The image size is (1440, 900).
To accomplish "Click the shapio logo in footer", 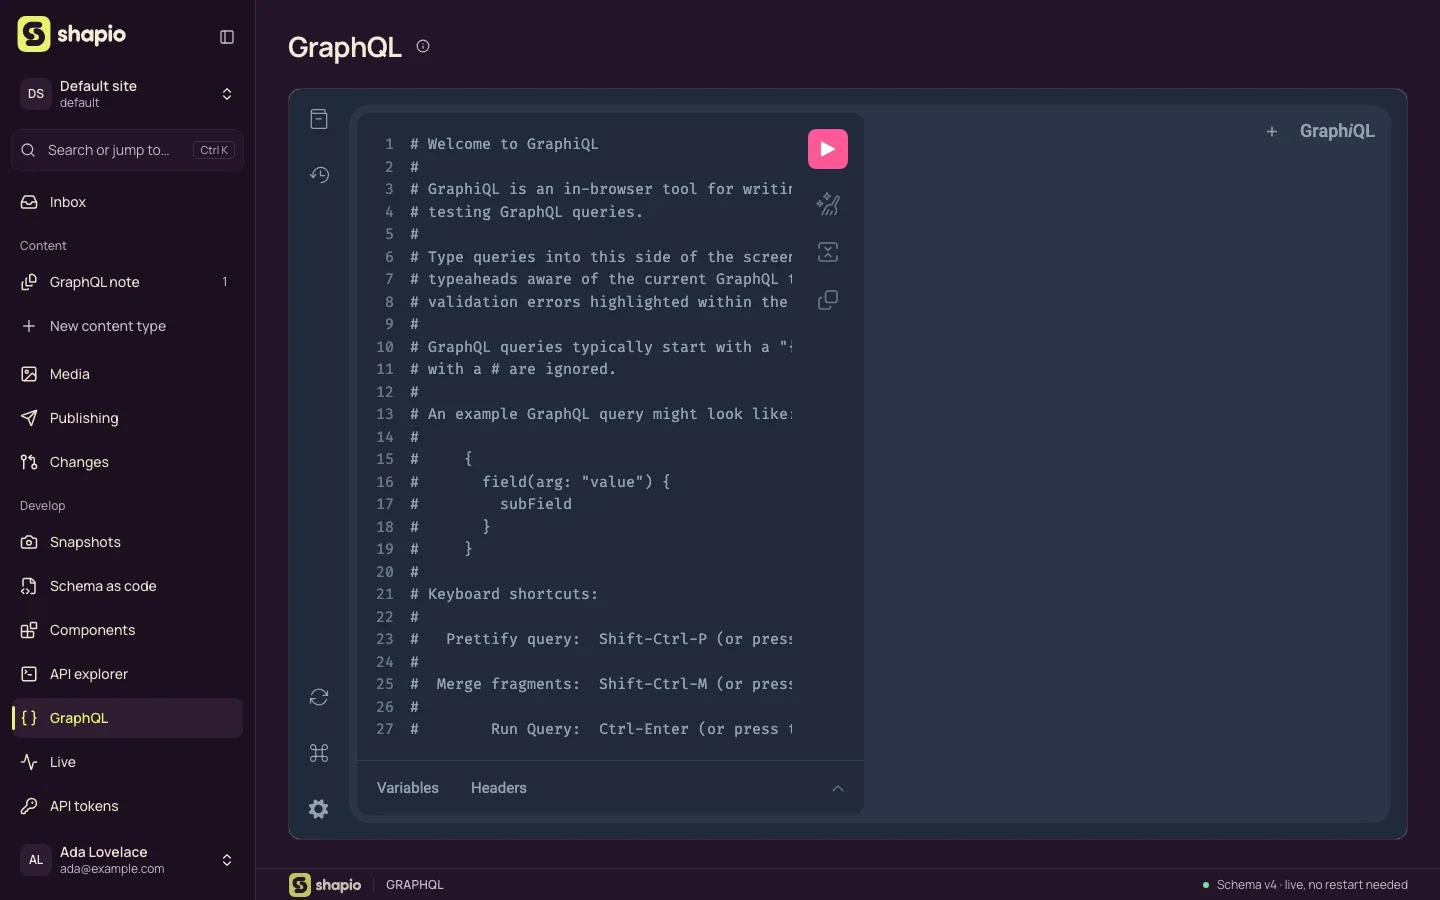I will point(325,885).
